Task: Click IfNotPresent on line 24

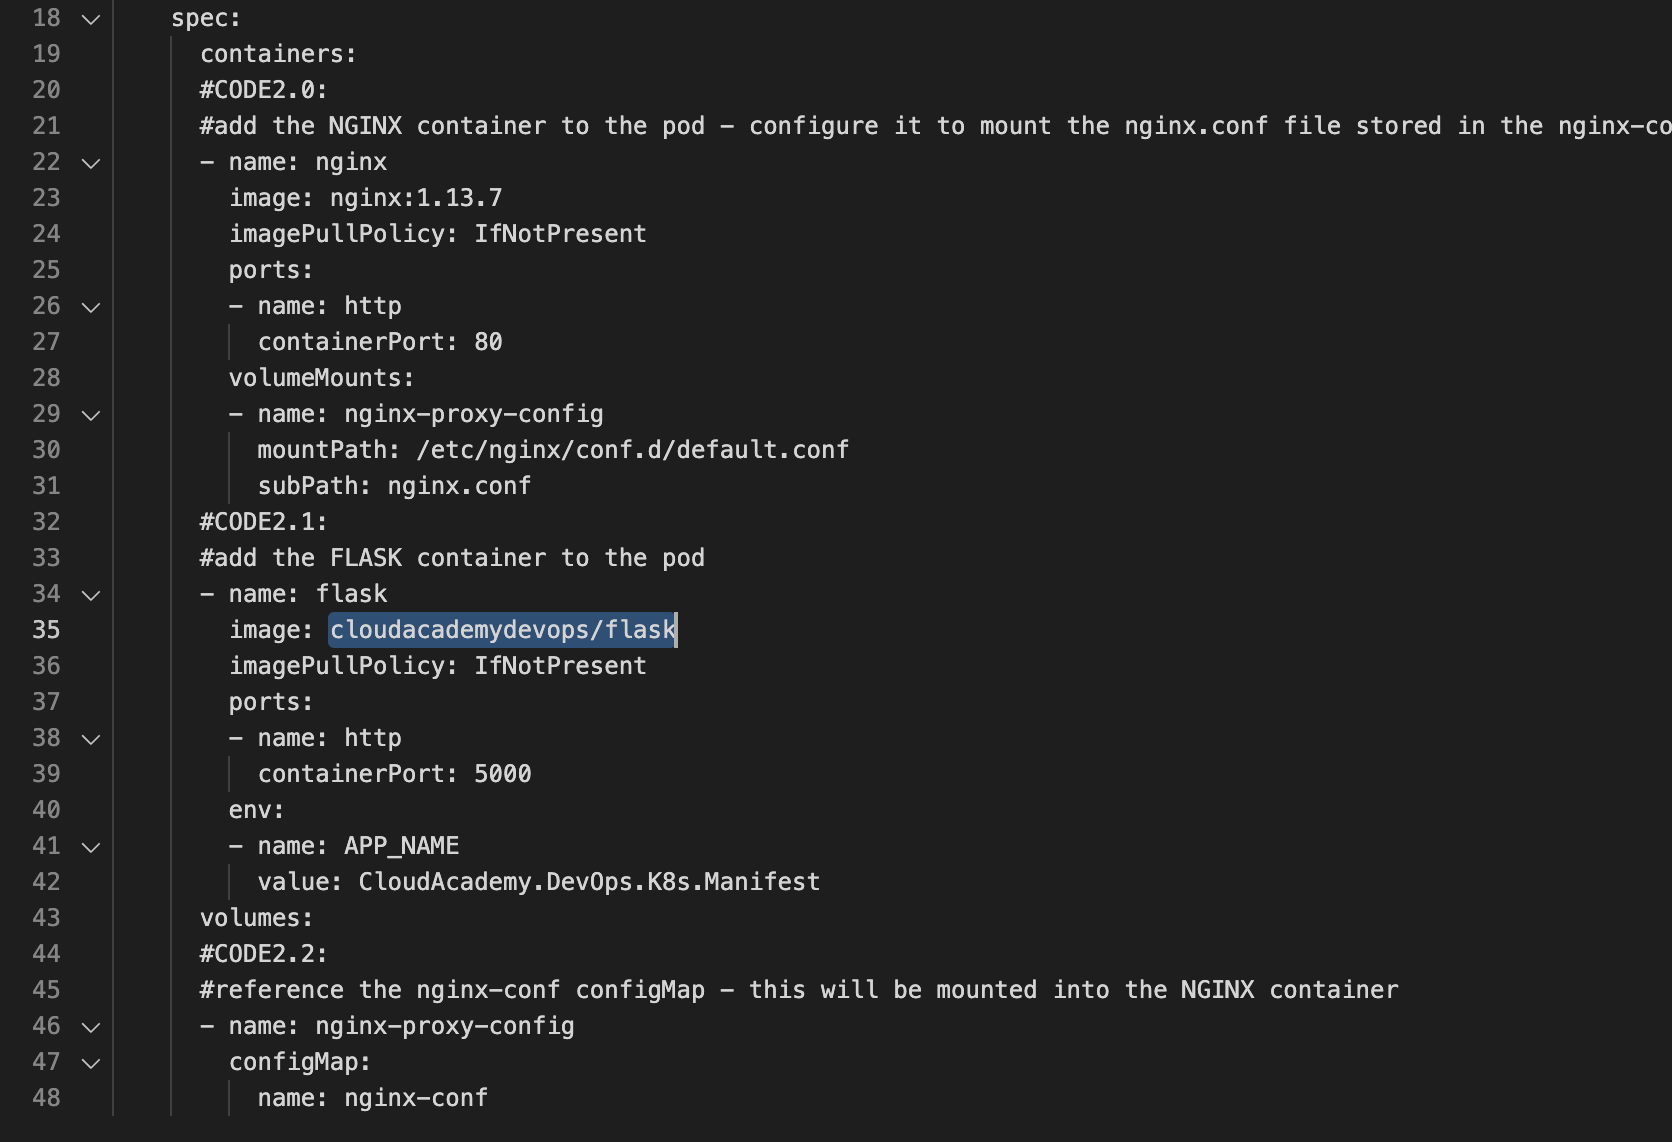Action: (x=560, y=234)
